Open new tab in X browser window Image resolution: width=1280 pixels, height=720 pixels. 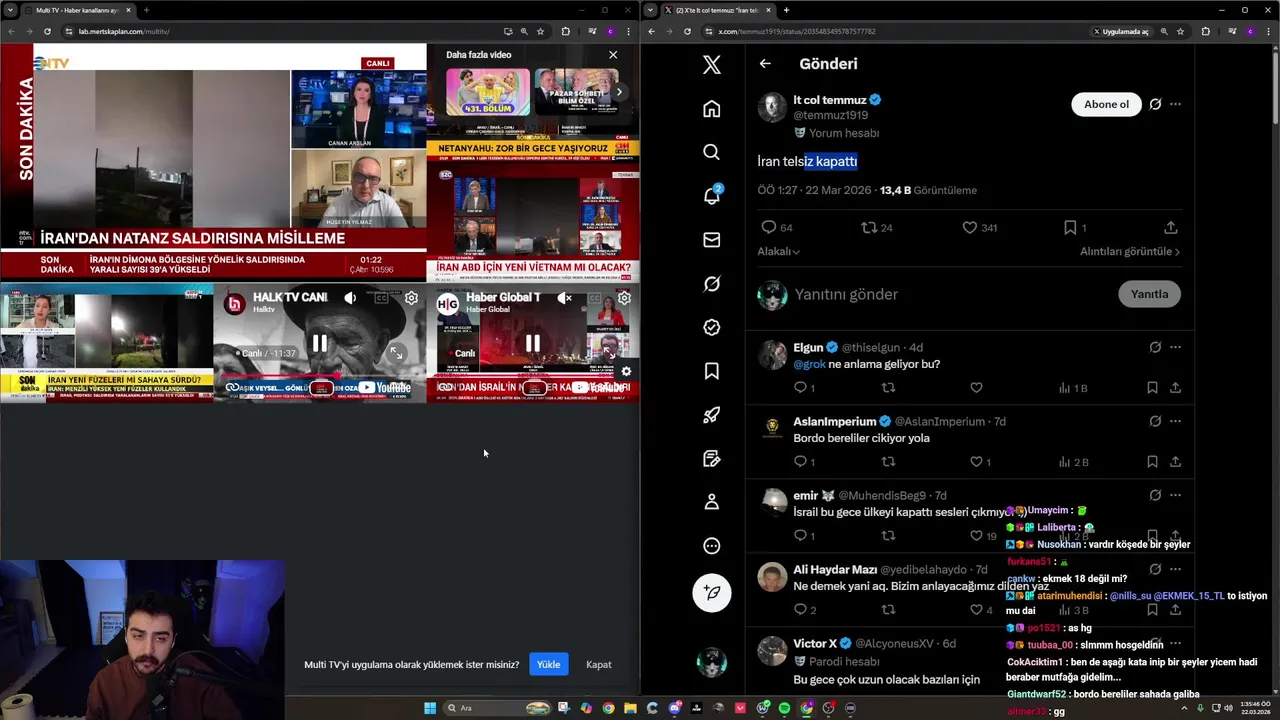pos(786,10)
